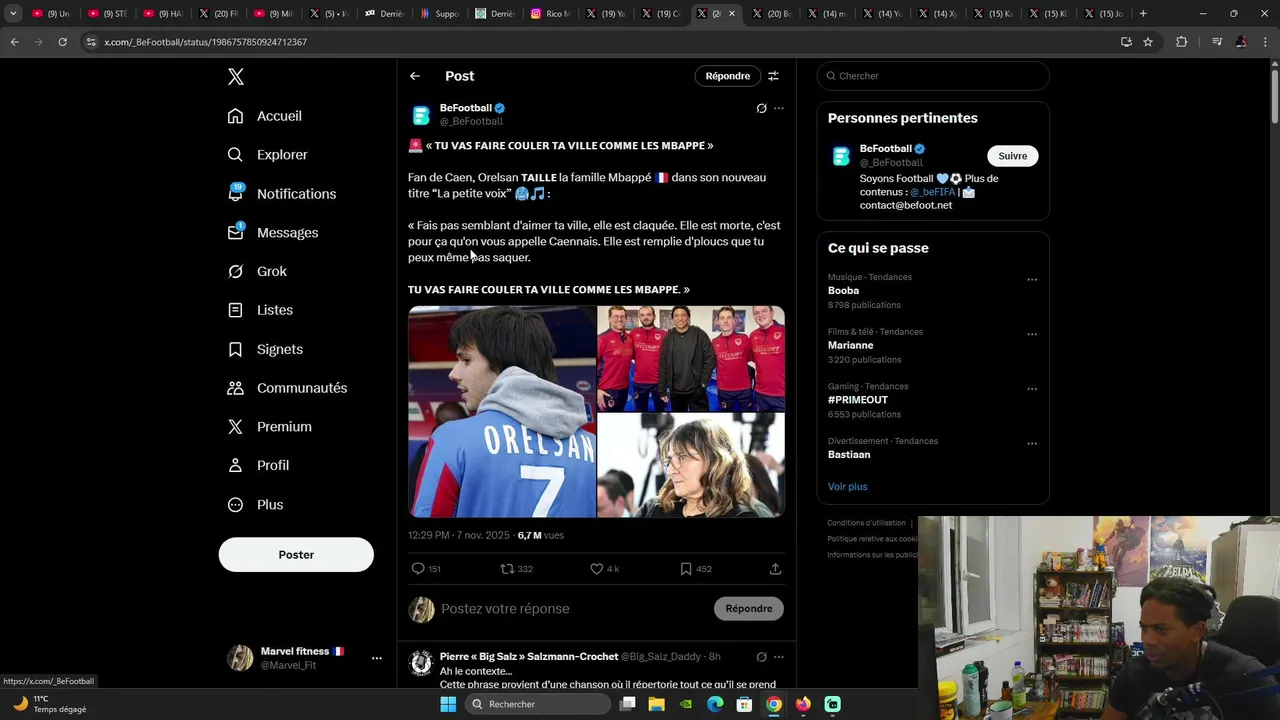
Task: Open options for Bastiaan trend
Action: pyautogui.click(x=1032, y=444)
